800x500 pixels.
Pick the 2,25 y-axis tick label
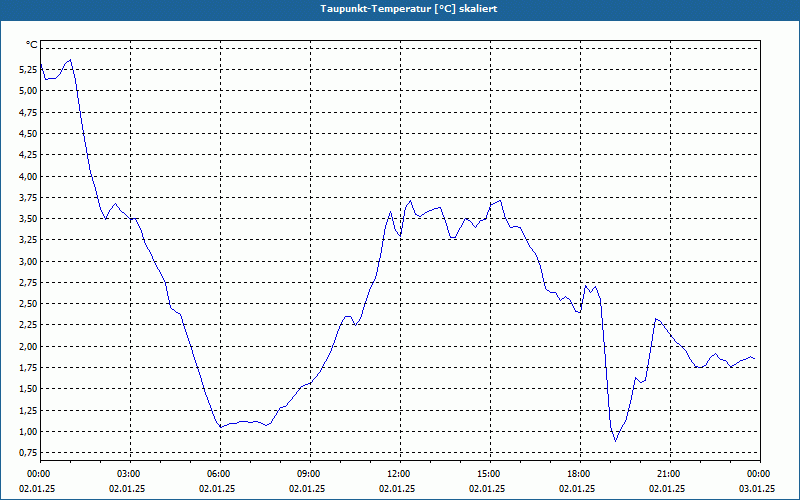[x=29, y=325]
